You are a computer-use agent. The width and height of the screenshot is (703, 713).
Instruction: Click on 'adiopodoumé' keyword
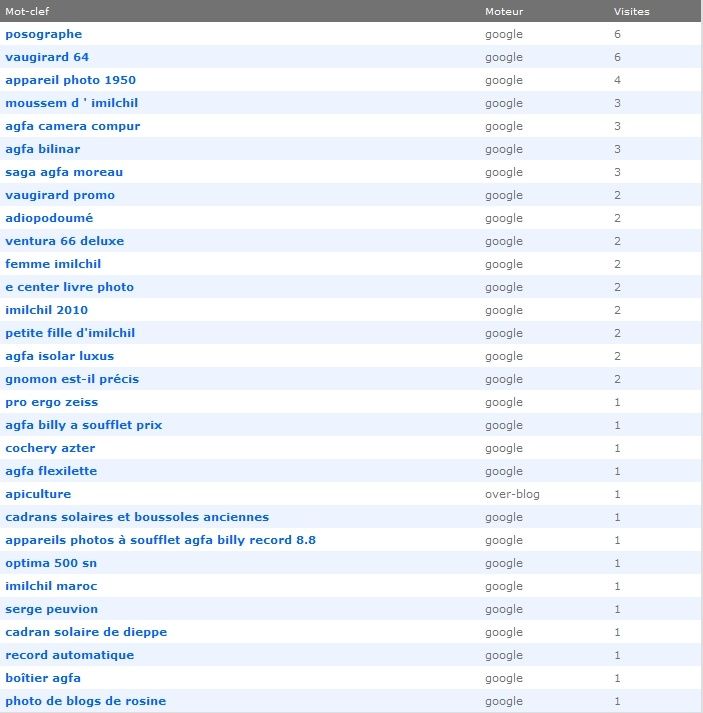pyautogui.click(x=49, y=218)
